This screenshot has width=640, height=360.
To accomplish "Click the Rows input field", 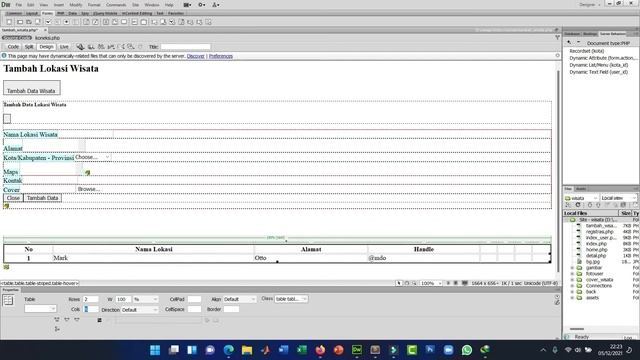I will (x=90, y=299).
